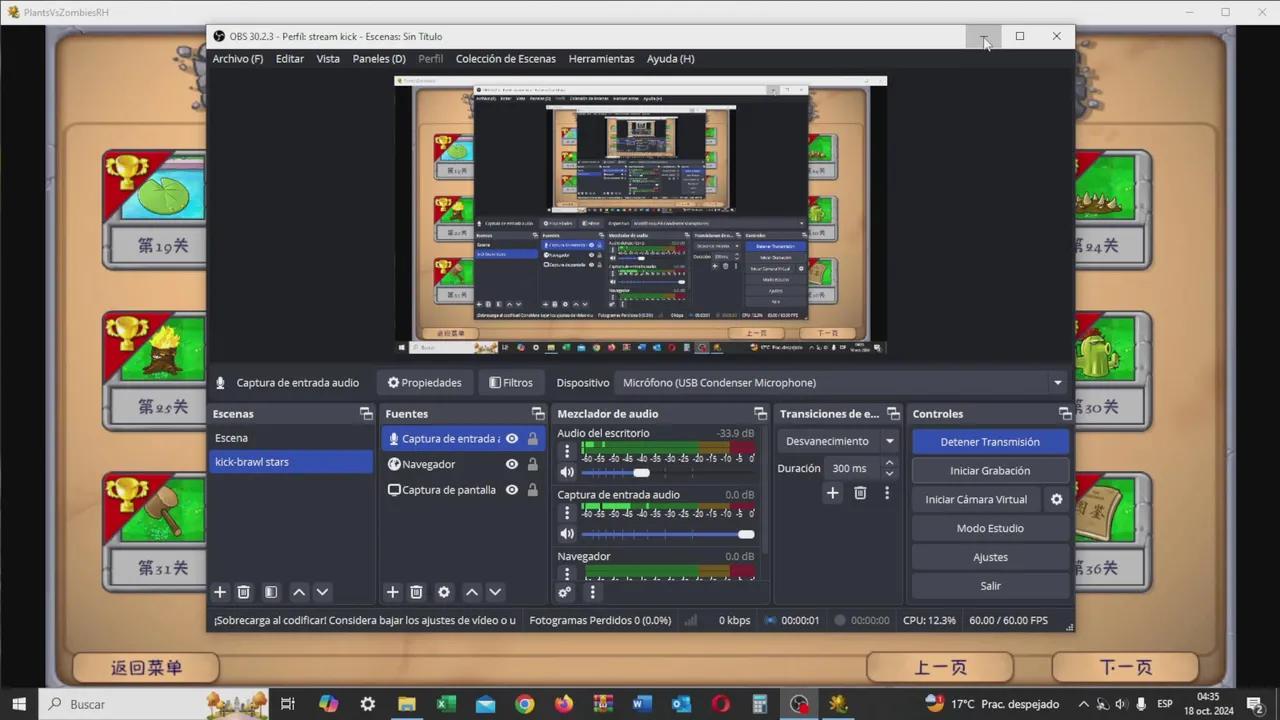1280x720 pixels.
Task: Open scene filters icon in Escenas panel
Action: click(x=271, y=592)
